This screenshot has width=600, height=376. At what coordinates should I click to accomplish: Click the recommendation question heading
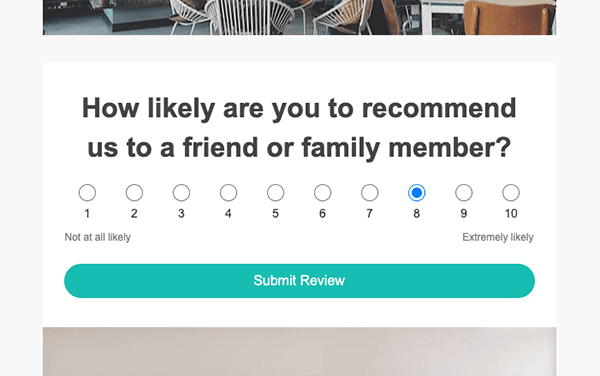point(299,127)
